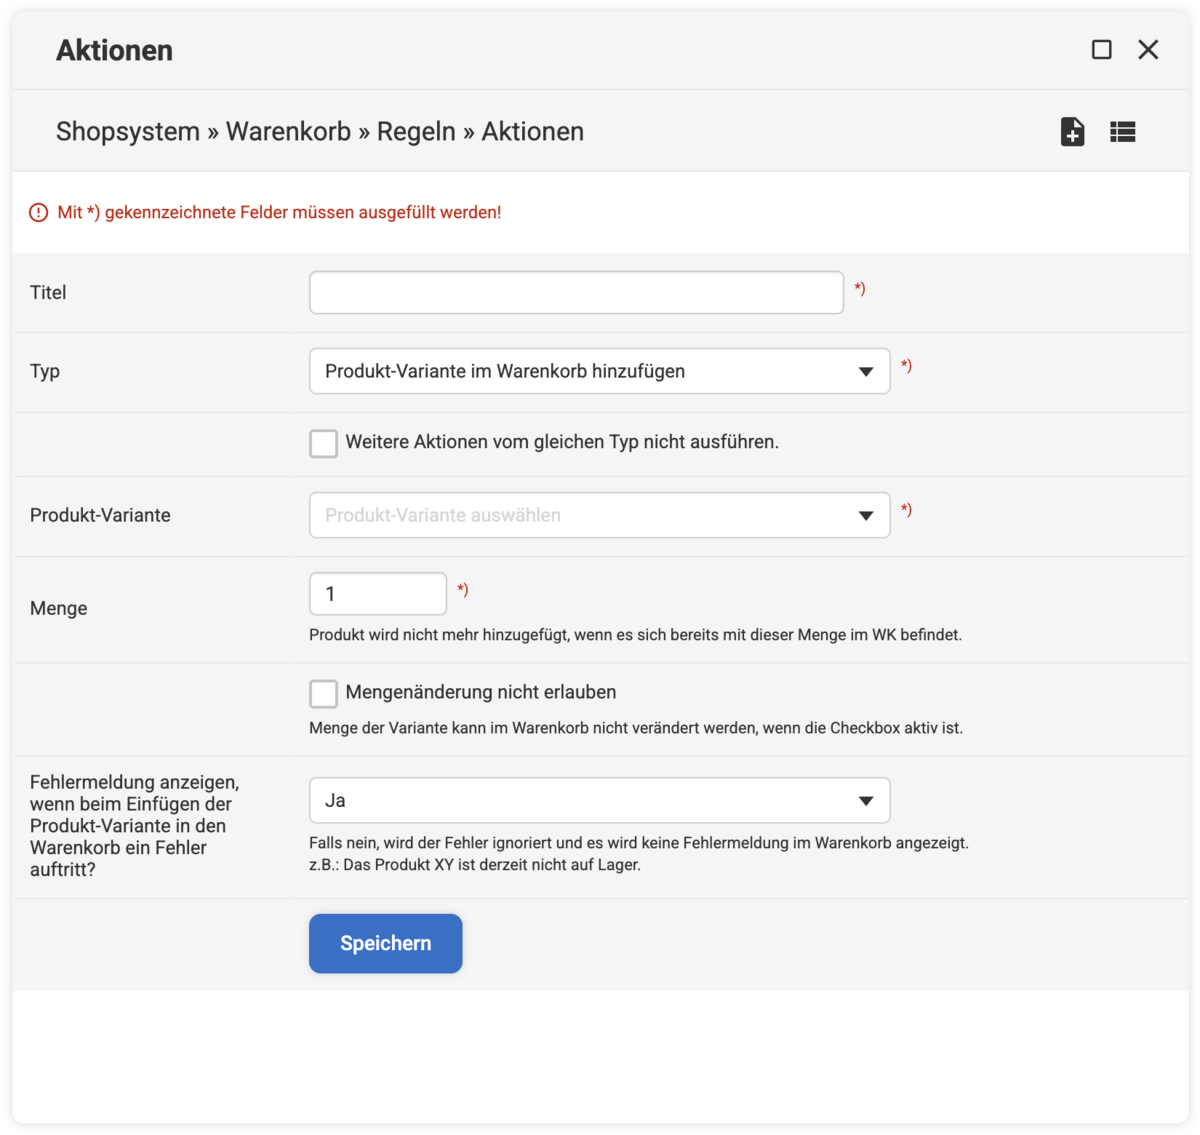Click the 'Falls nein, wird der Fehler' hint
Viewport: 1200px width, 1135px height.
point(639,843)
